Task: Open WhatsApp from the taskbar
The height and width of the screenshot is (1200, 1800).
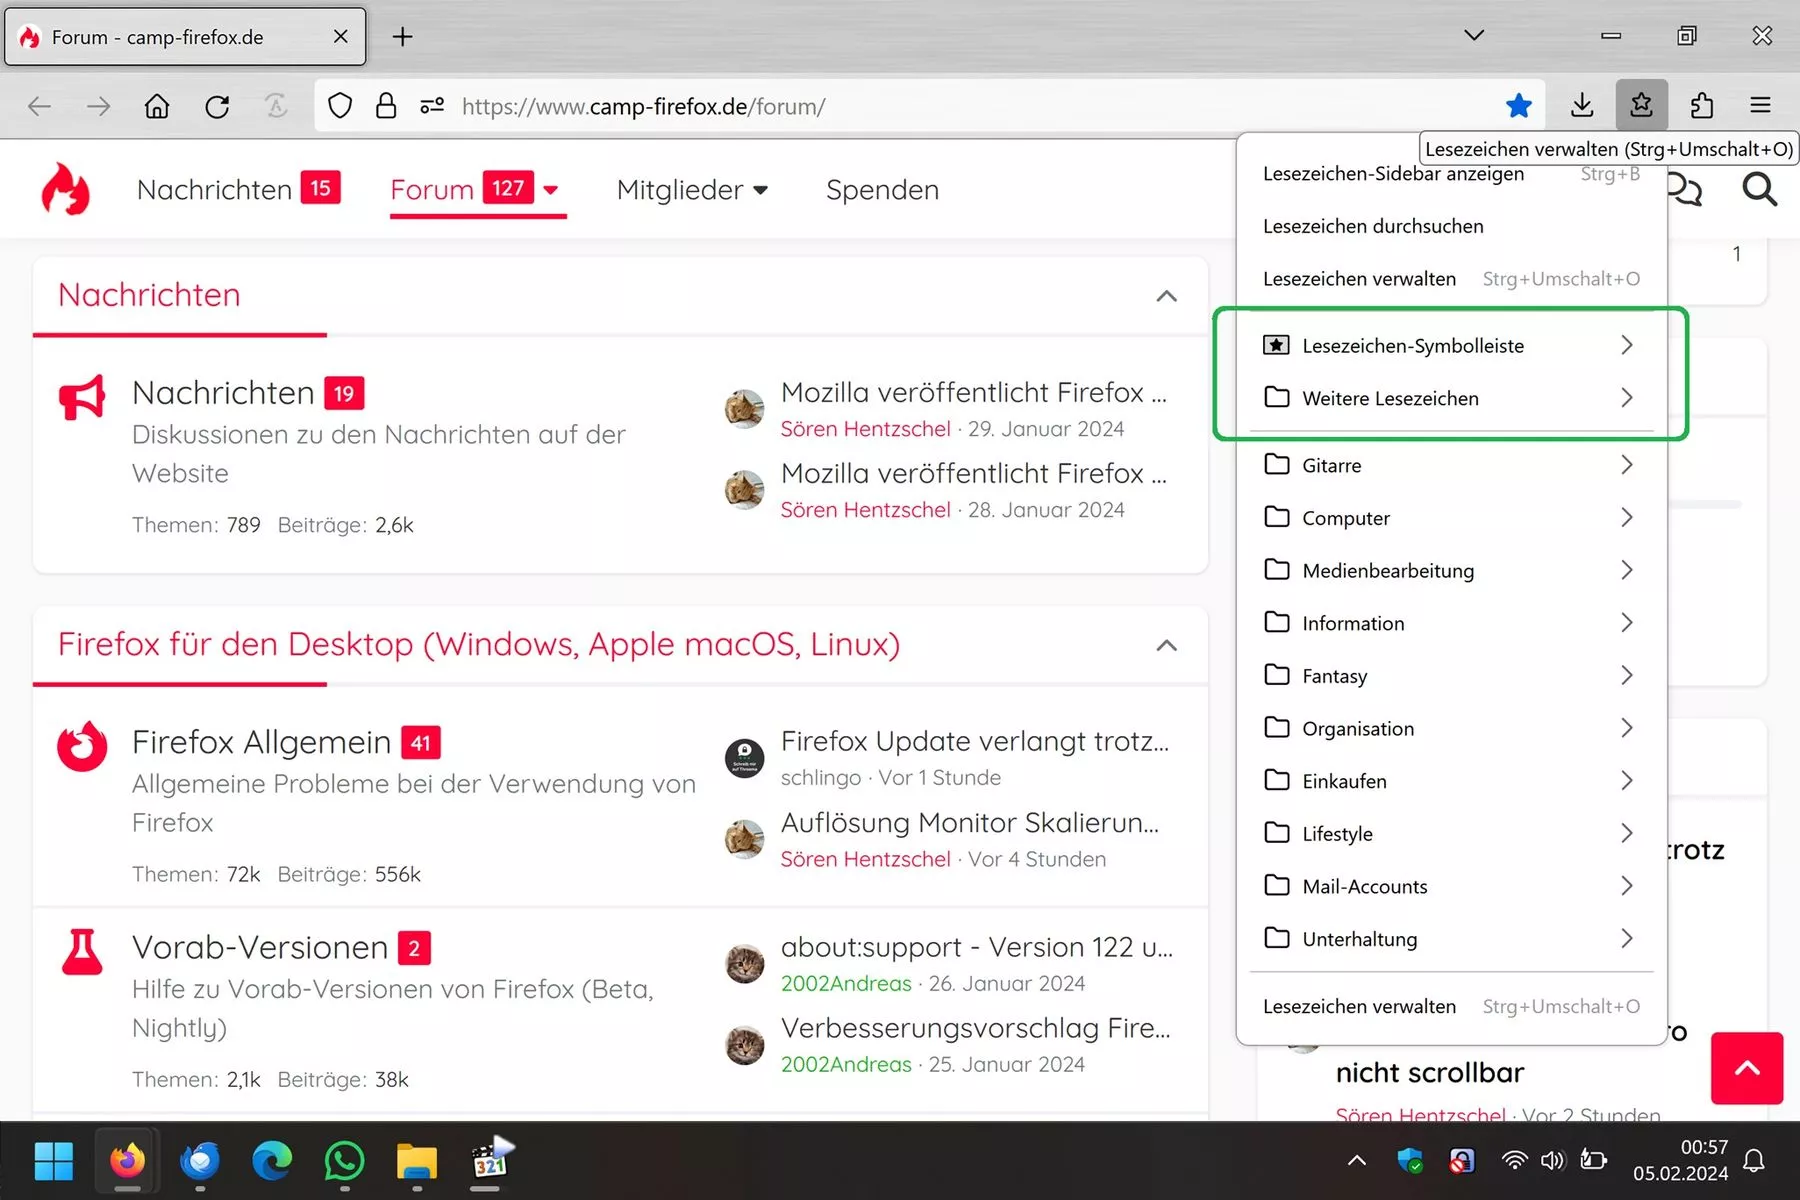Action: click(344, 1161)
